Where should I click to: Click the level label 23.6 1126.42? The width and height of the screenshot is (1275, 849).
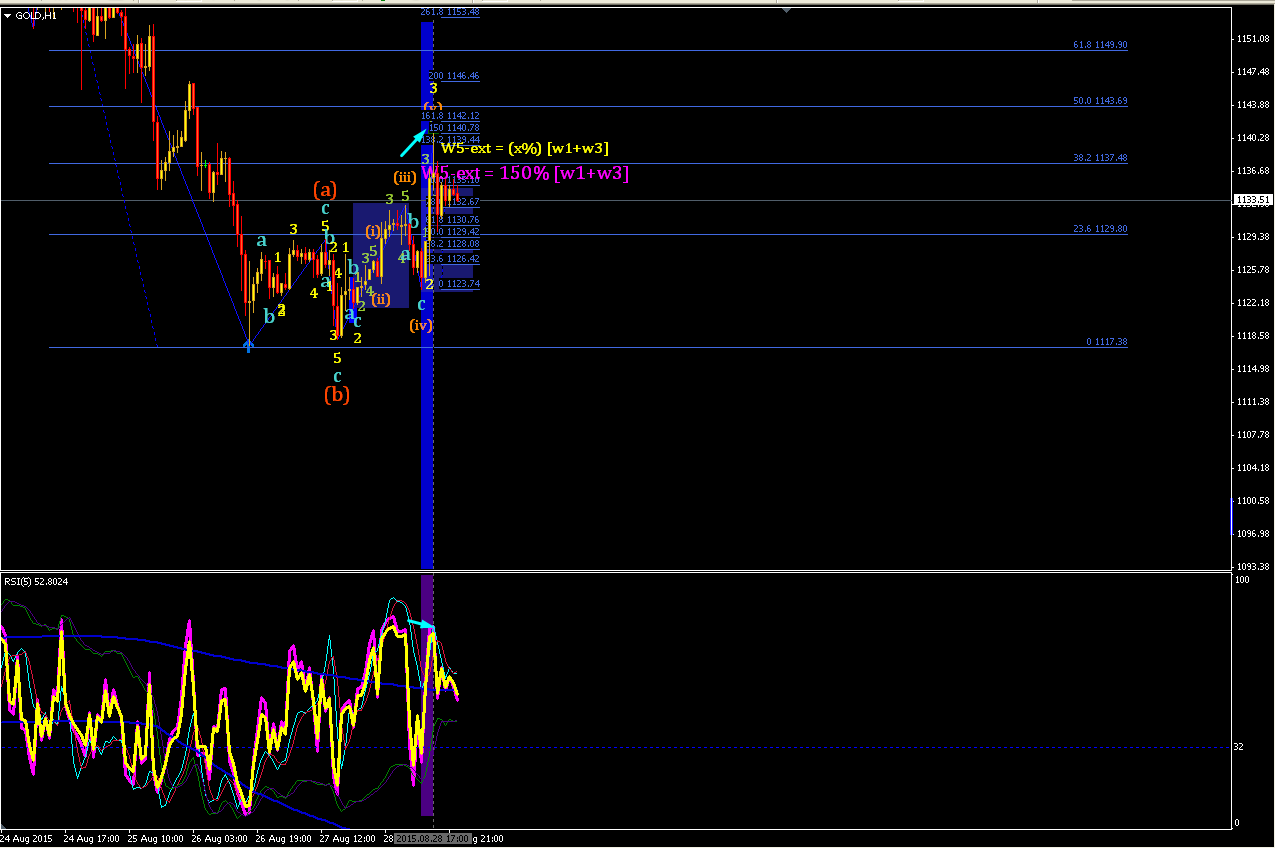(x=453, y=259)
